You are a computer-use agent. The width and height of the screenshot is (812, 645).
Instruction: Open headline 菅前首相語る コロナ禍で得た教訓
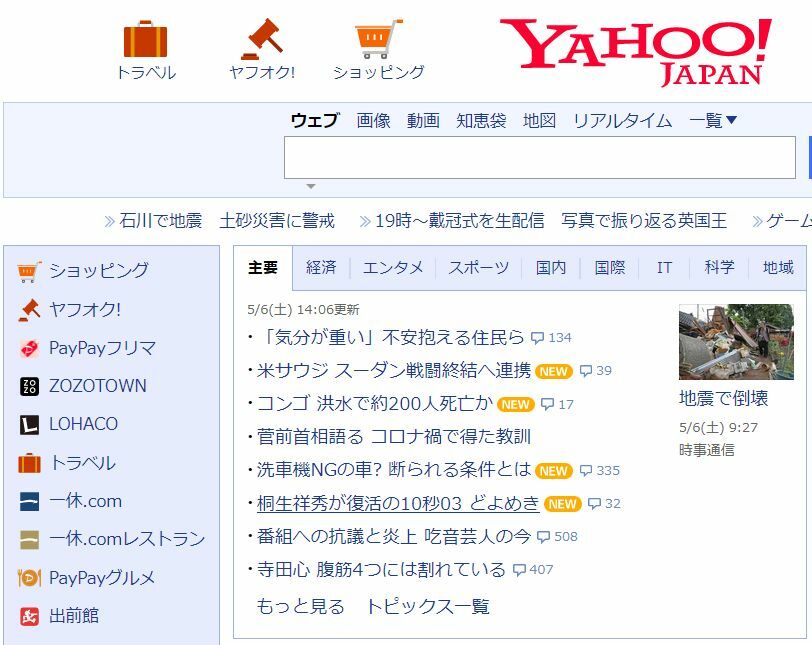394,437
